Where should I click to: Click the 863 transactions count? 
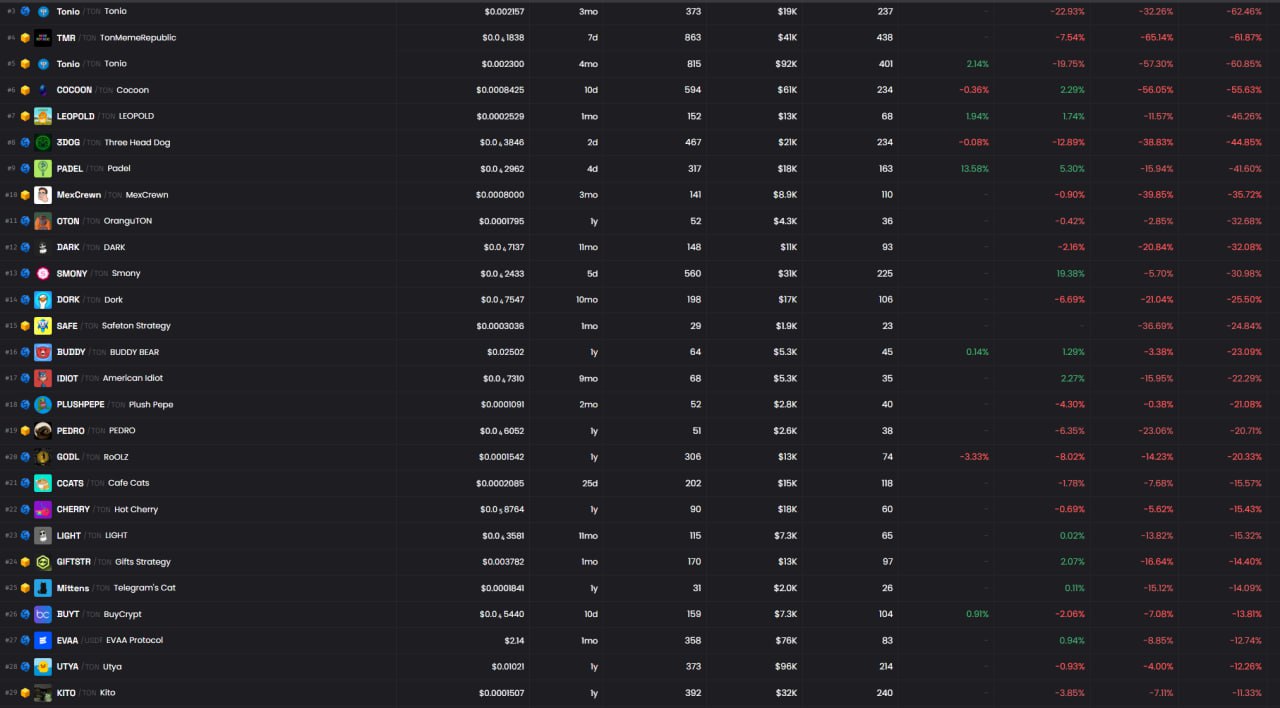(693, 38)
